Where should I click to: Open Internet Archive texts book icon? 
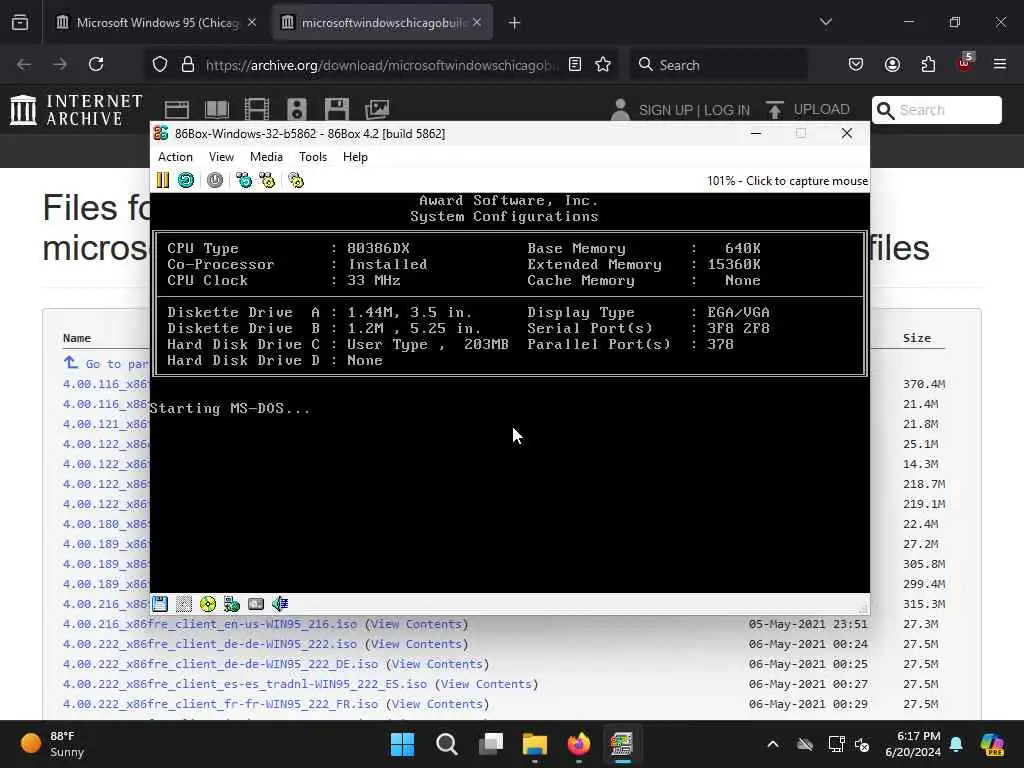pos(217,110)
